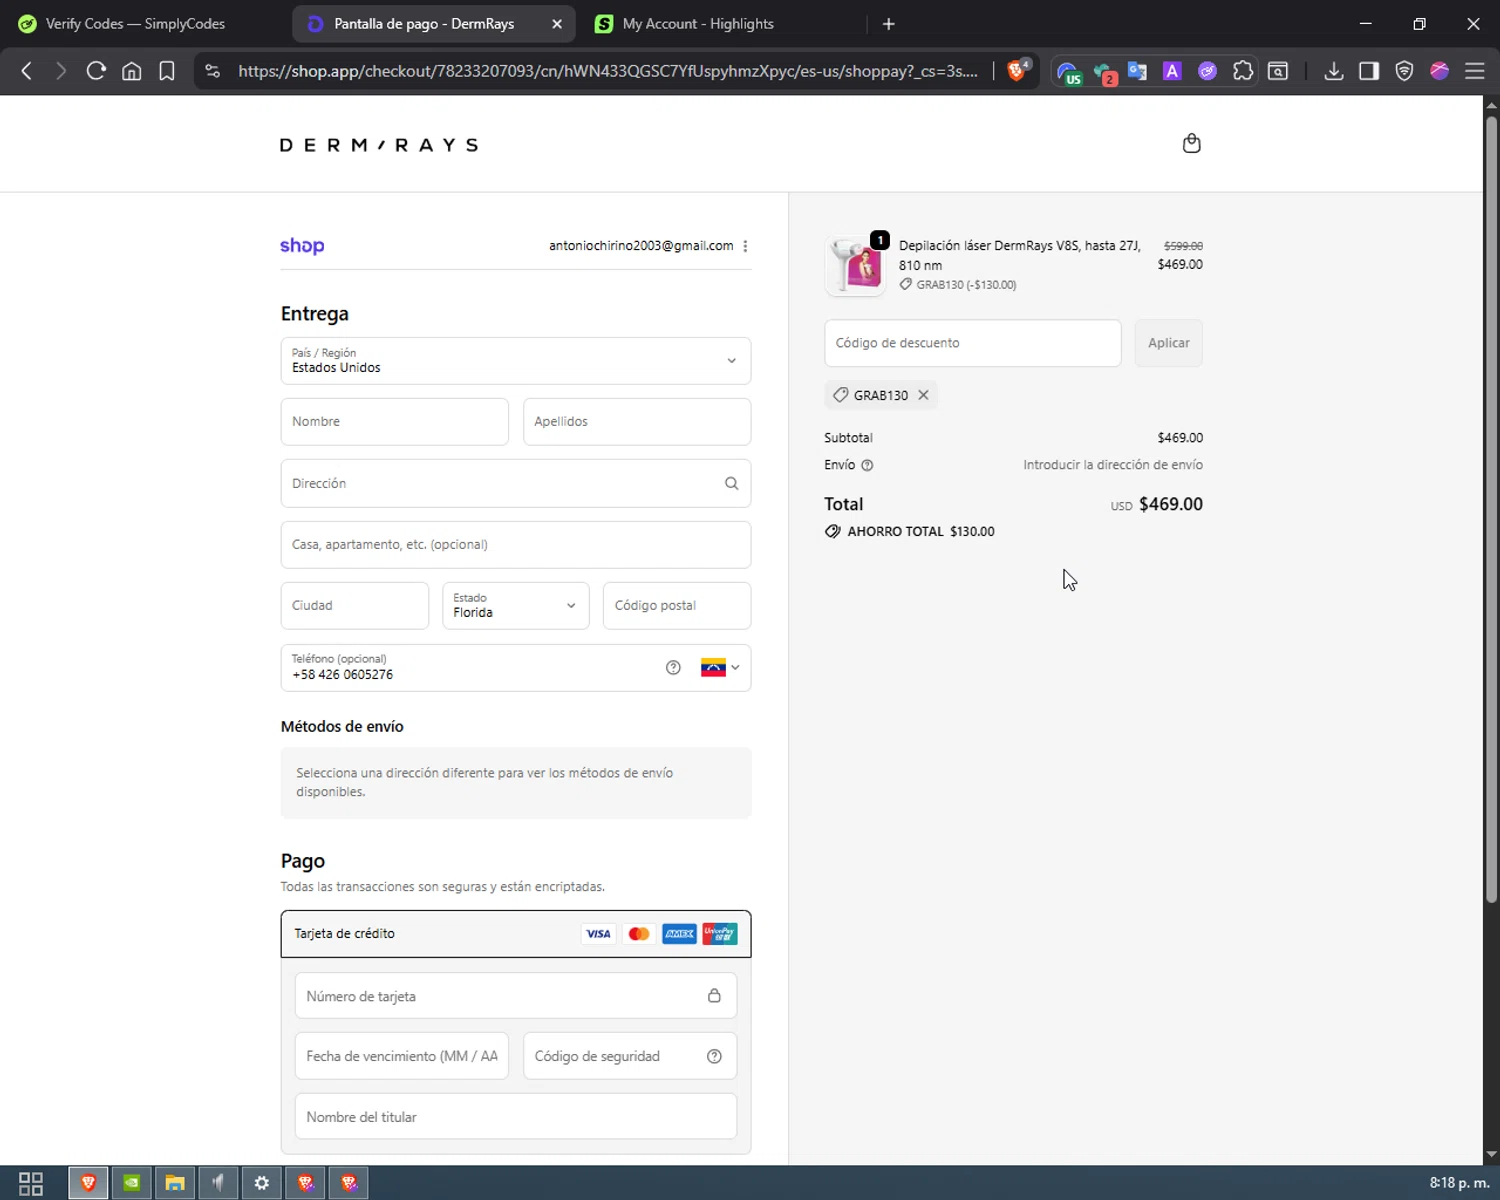Open phone country flag selector
Viewport: 1500px width, 1200px height.
coord(720,667)
